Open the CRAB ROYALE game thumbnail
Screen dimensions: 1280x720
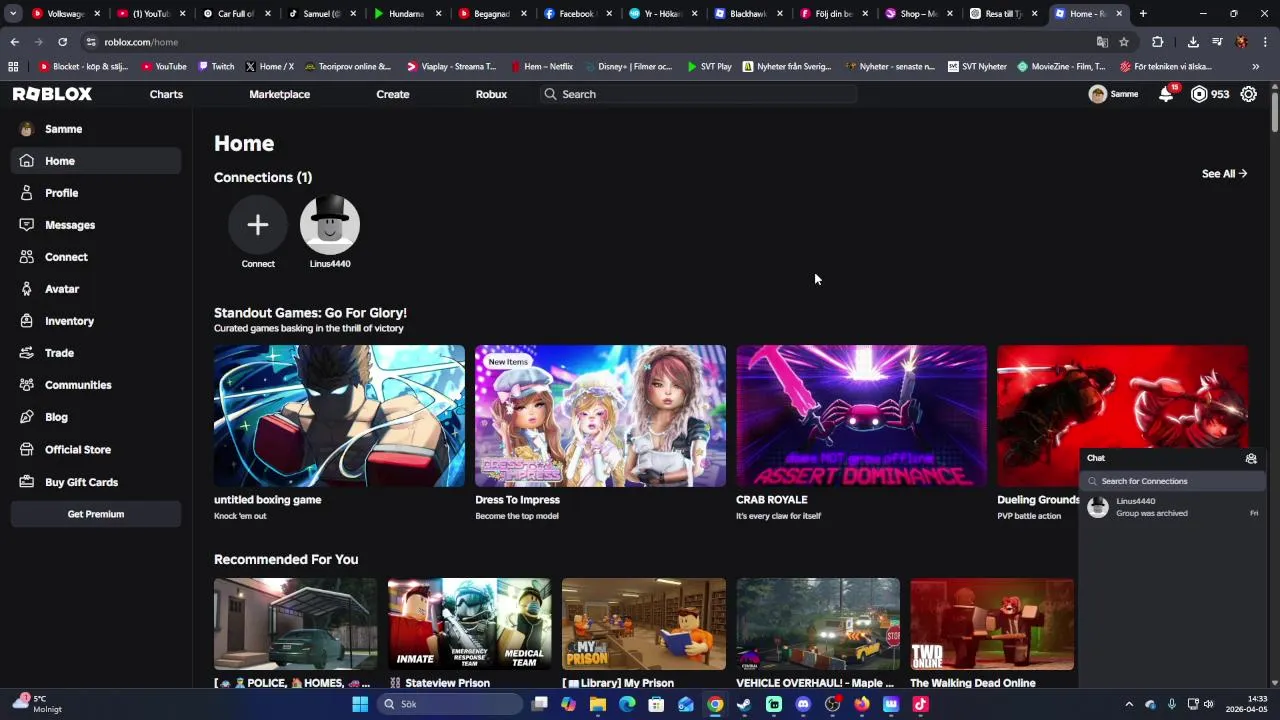(x=861, y=416)
